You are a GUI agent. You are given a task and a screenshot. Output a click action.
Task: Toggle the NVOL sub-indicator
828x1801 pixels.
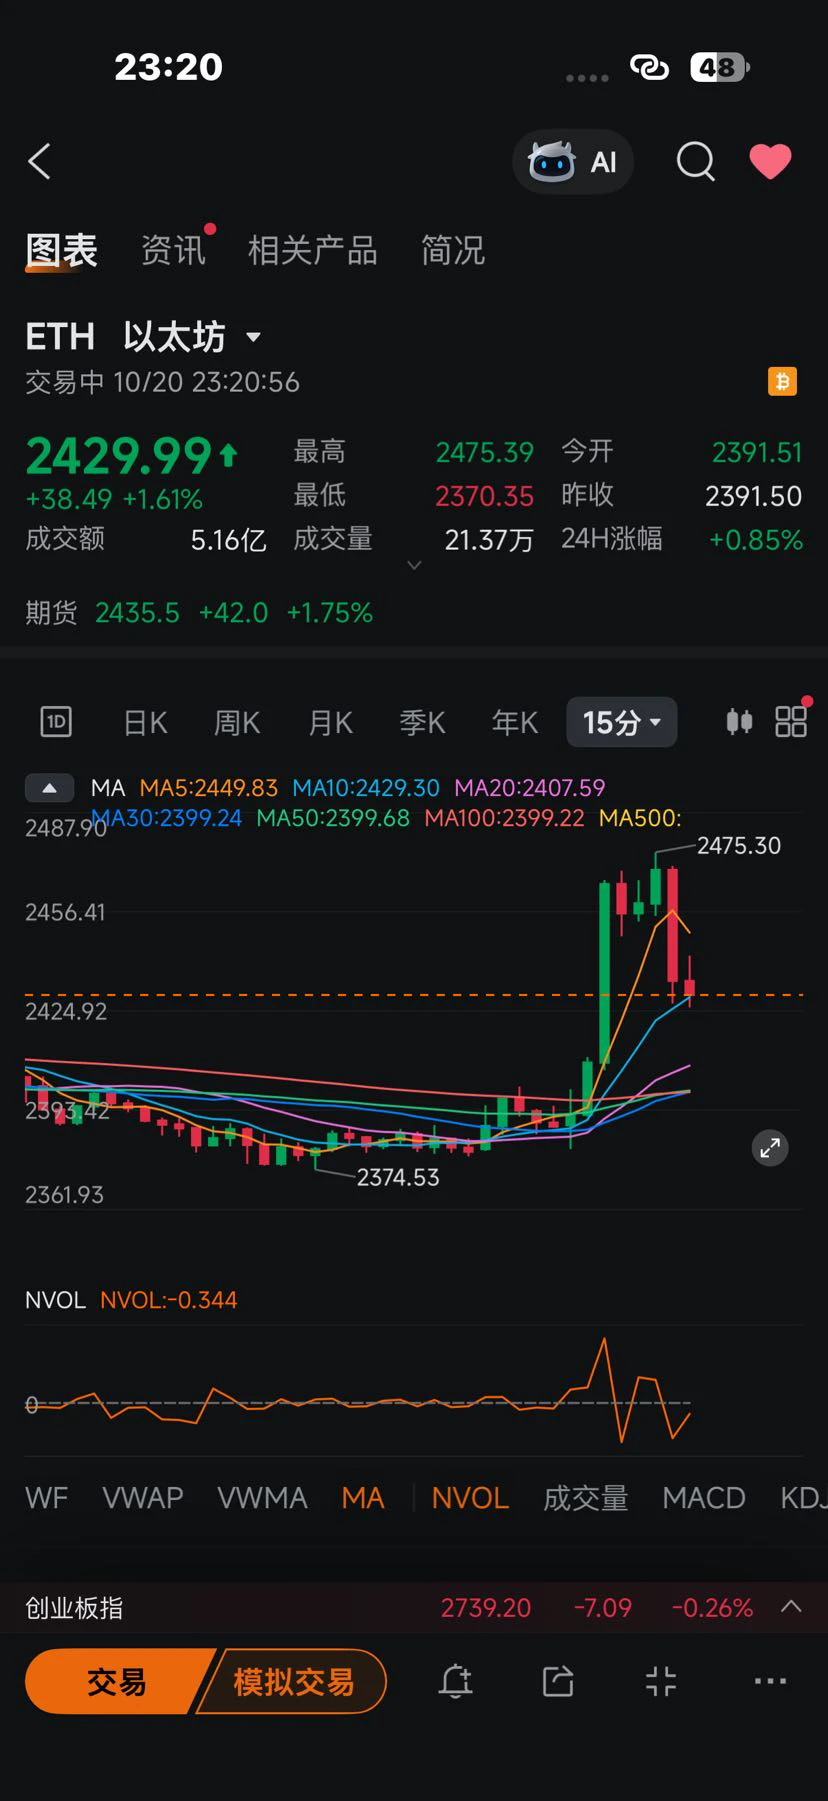pos(470,1498)
